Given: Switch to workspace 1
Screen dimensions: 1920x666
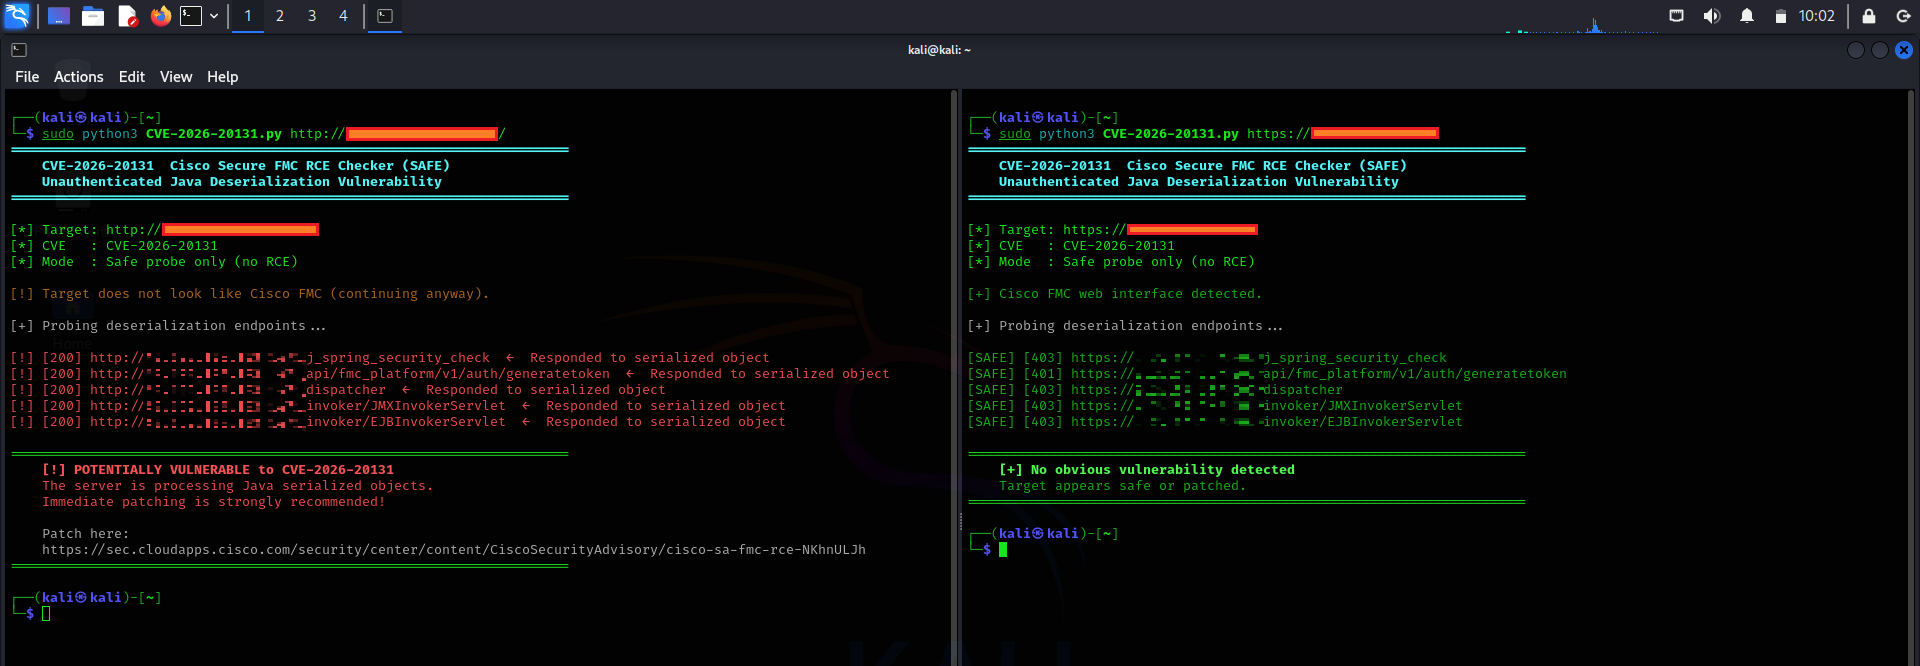Looking at the screenshot, I should point(248,16).
